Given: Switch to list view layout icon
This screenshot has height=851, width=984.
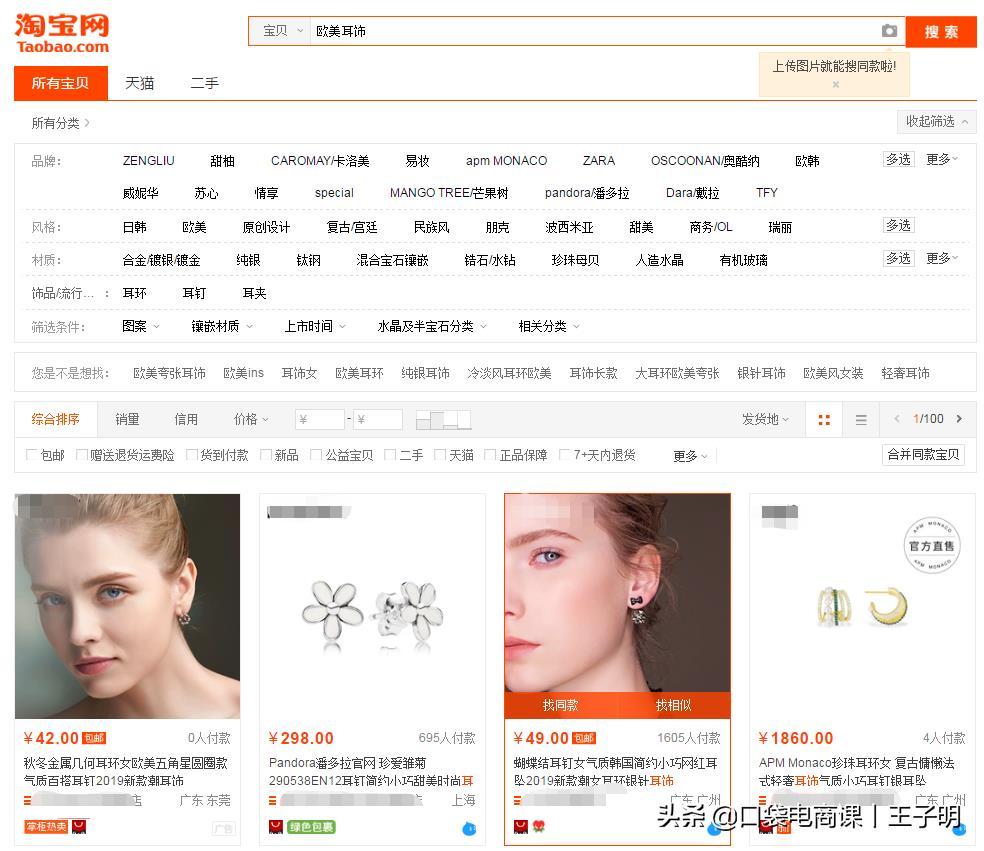Looking at the screenshot, I should coord(861,420).
